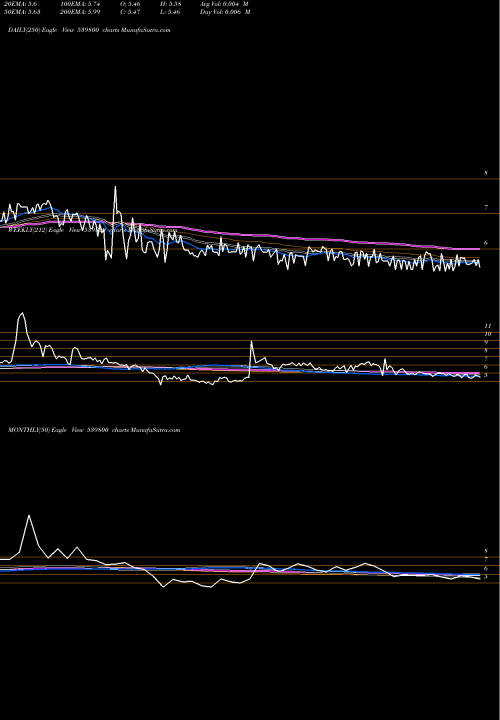
Task: Click the close price 'C:' value
Action: click(131, 12)
